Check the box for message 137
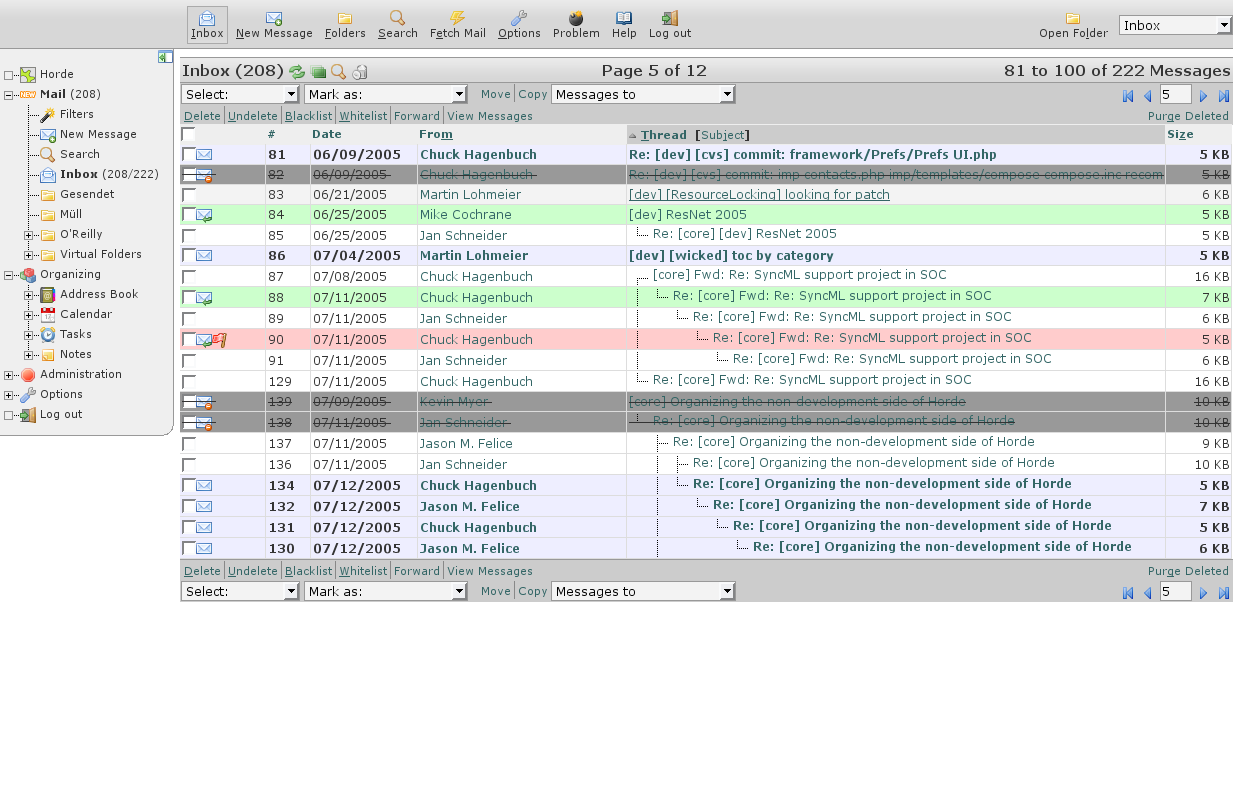The width and height of the screenshot is (1233, 788). click(189, 444)
